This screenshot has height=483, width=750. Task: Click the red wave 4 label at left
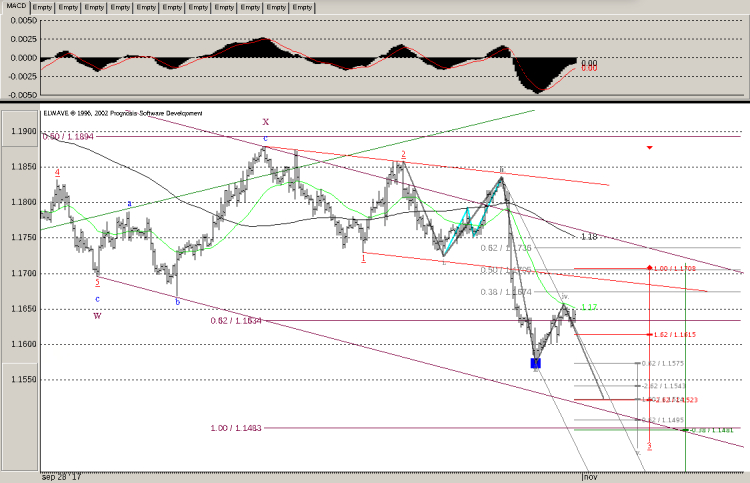[58, 171]
